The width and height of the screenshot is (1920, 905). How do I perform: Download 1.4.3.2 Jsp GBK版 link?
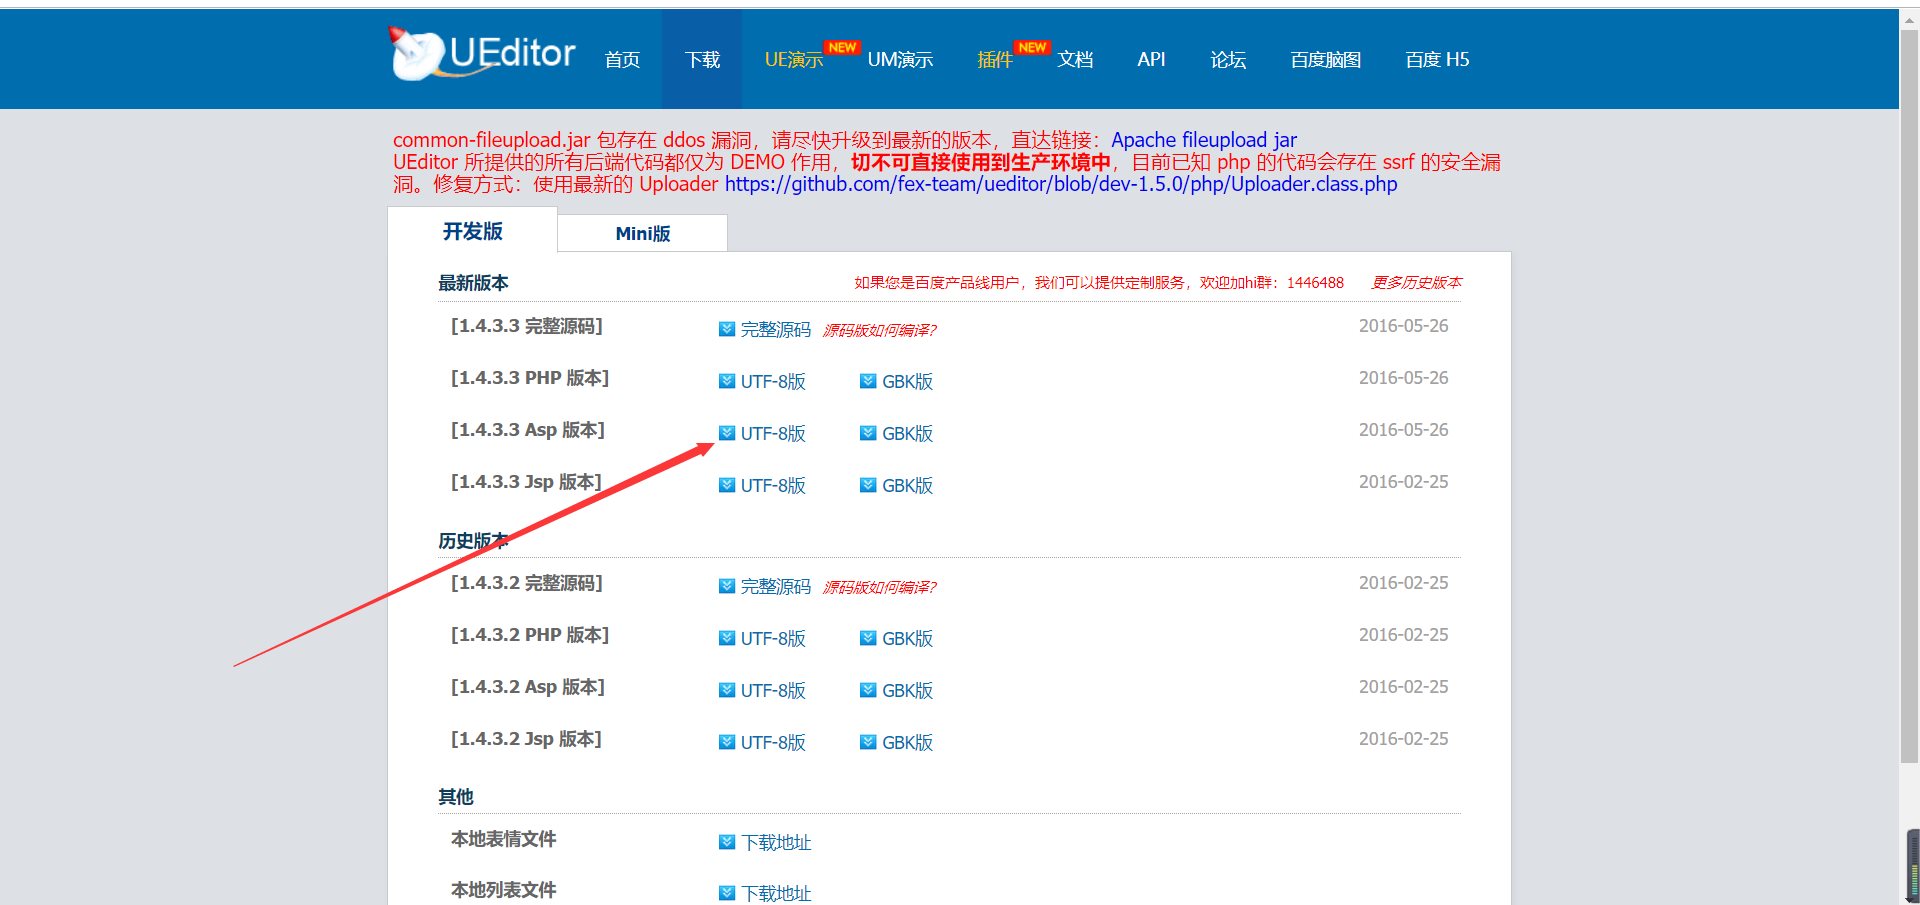(907, 742)
